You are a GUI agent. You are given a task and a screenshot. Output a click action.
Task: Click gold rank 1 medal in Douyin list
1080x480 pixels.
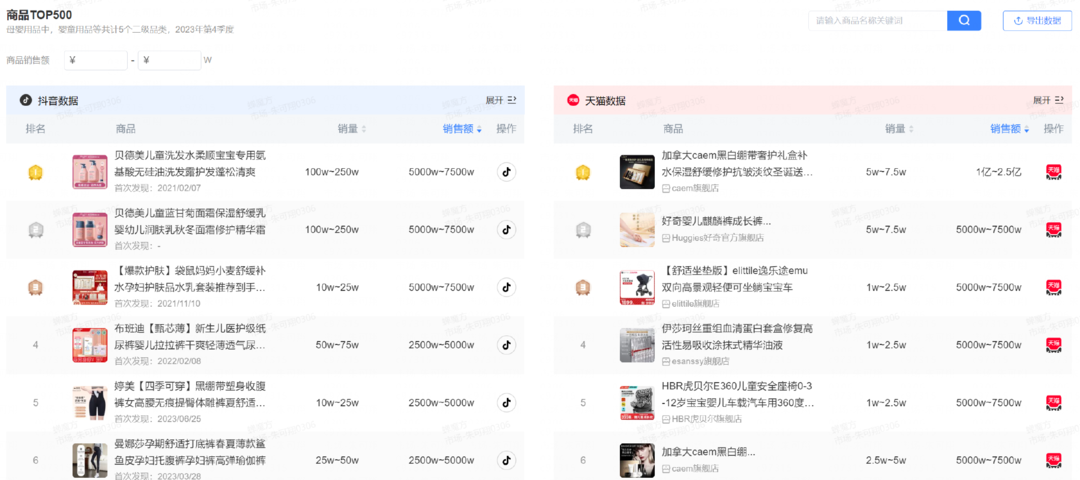click(35, 173)
